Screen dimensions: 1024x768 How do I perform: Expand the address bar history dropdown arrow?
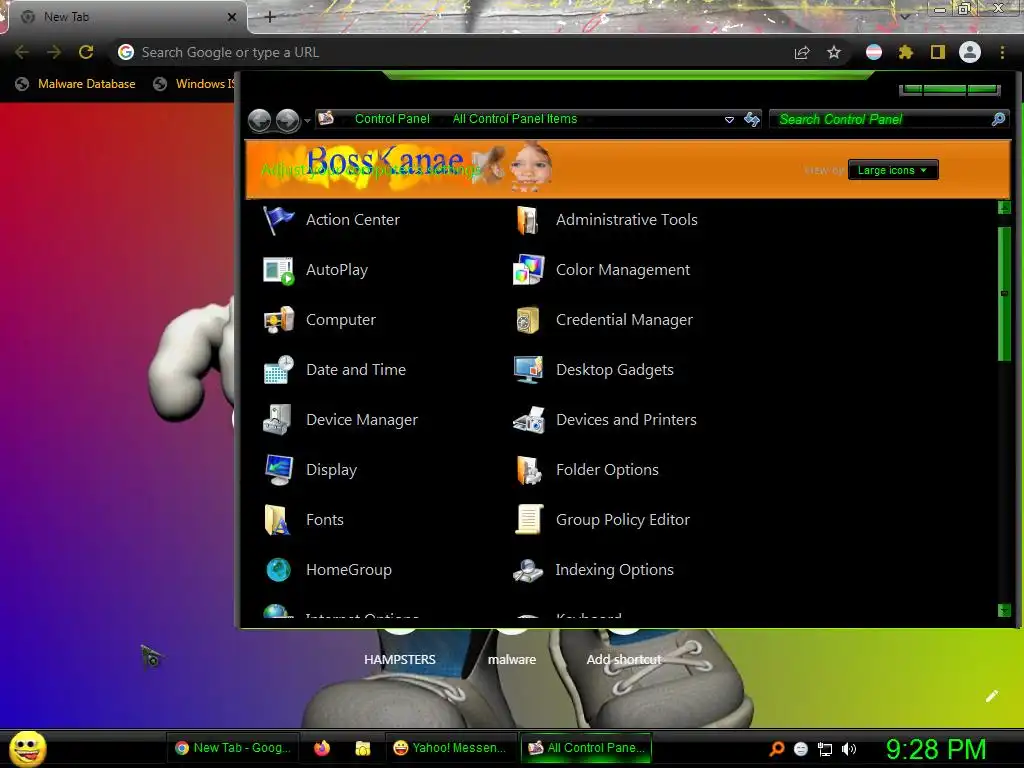coord(729,120)
